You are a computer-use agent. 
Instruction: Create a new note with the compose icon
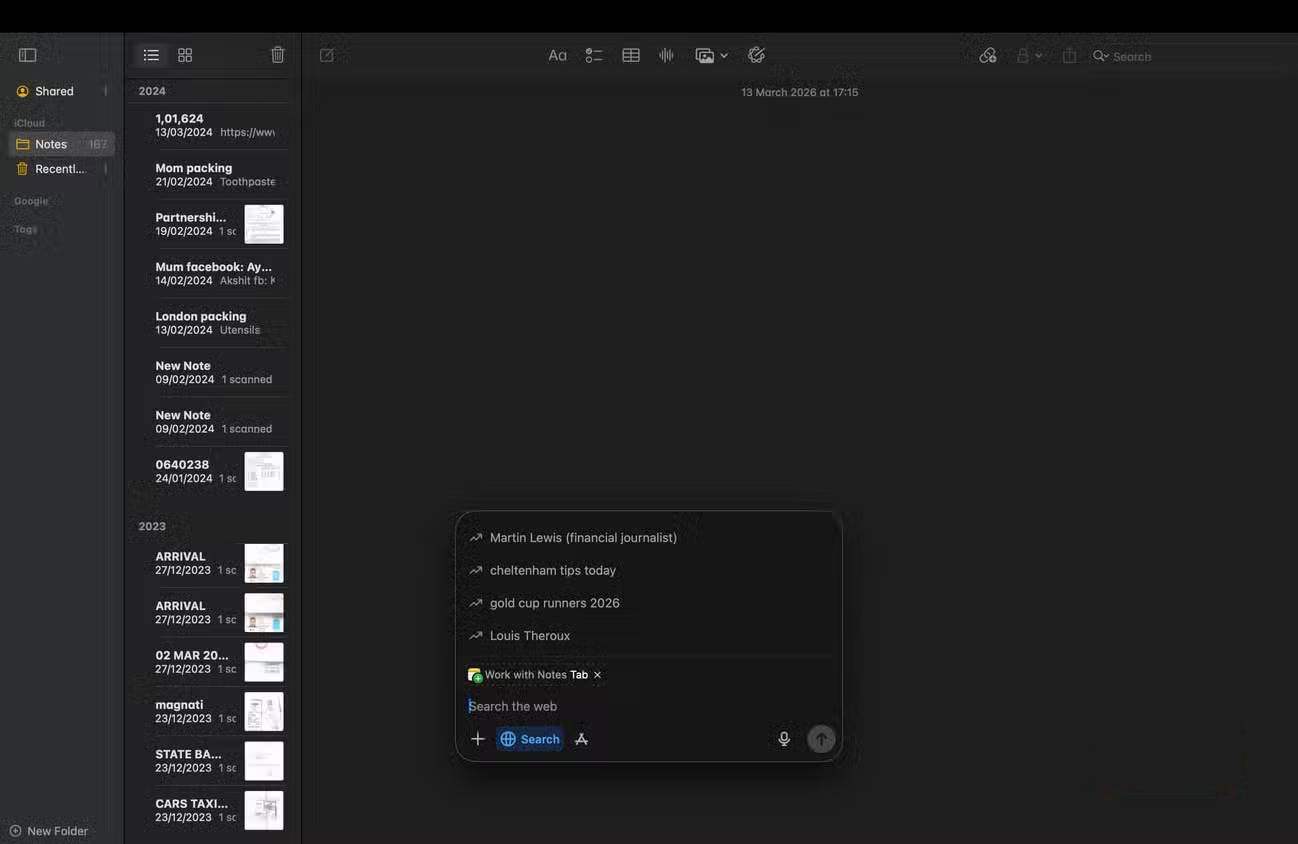(326, 55)
